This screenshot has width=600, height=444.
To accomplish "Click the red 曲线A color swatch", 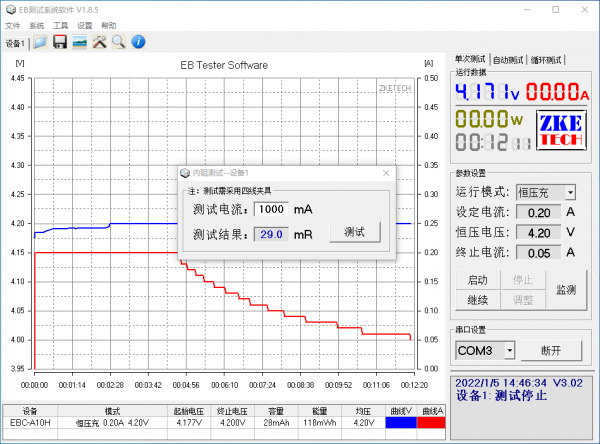I will point(432,422).
